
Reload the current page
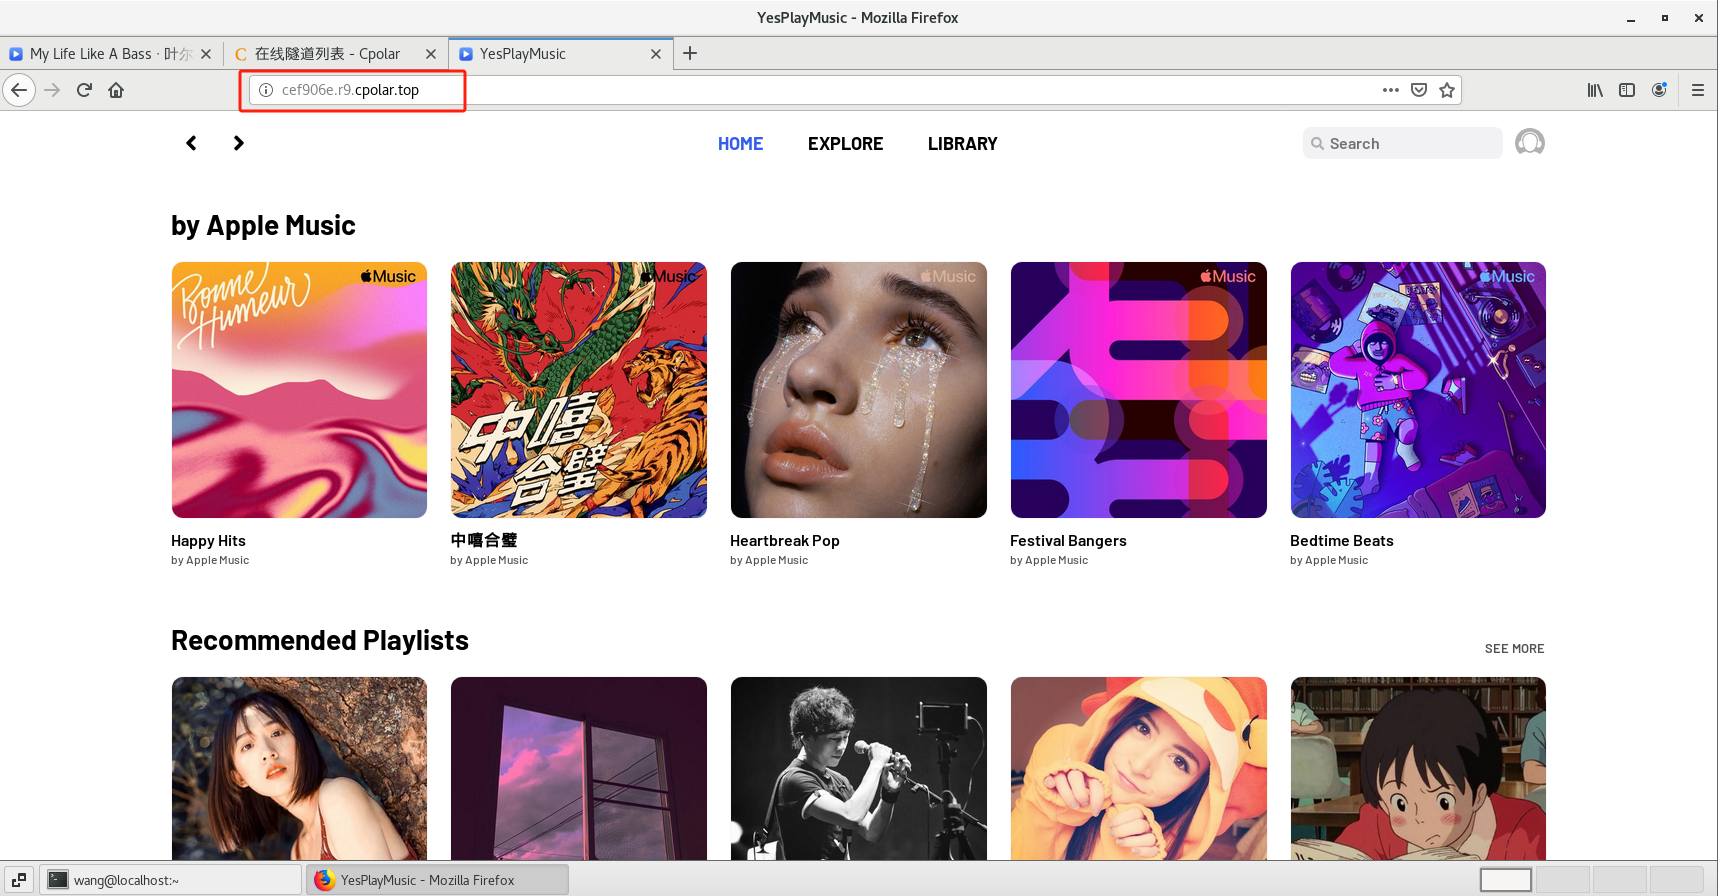tap(85, 90)
